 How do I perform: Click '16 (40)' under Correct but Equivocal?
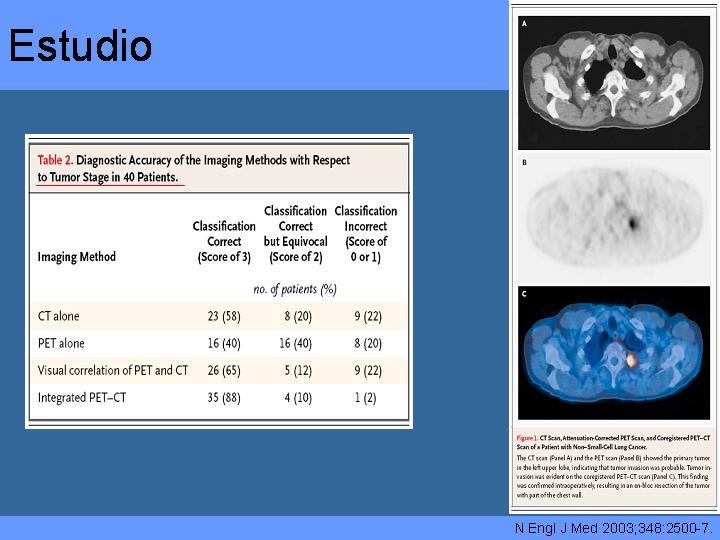tap(295, 343)
